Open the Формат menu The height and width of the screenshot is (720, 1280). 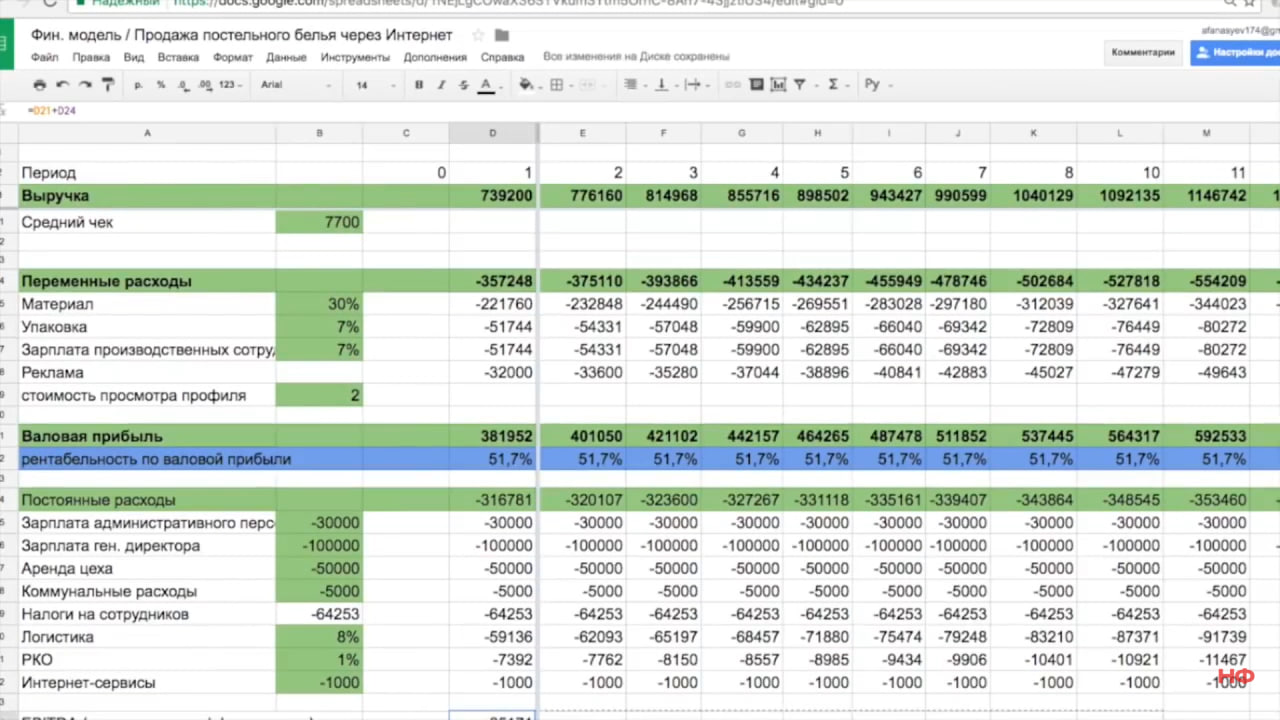click(232, 57)
